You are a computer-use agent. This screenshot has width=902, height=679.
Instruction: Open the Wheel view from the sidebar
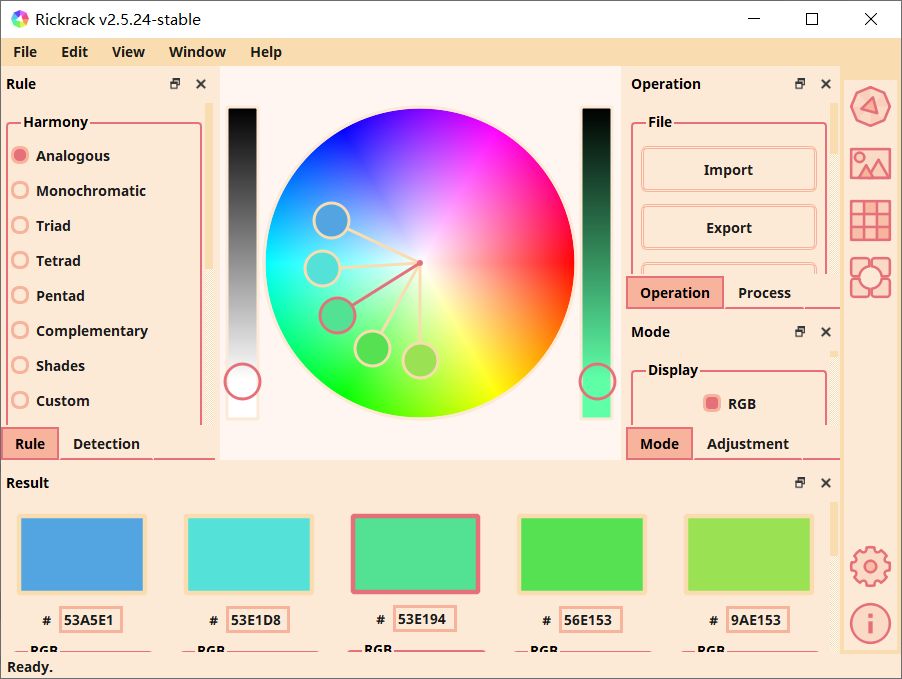[x=869, y=107]
